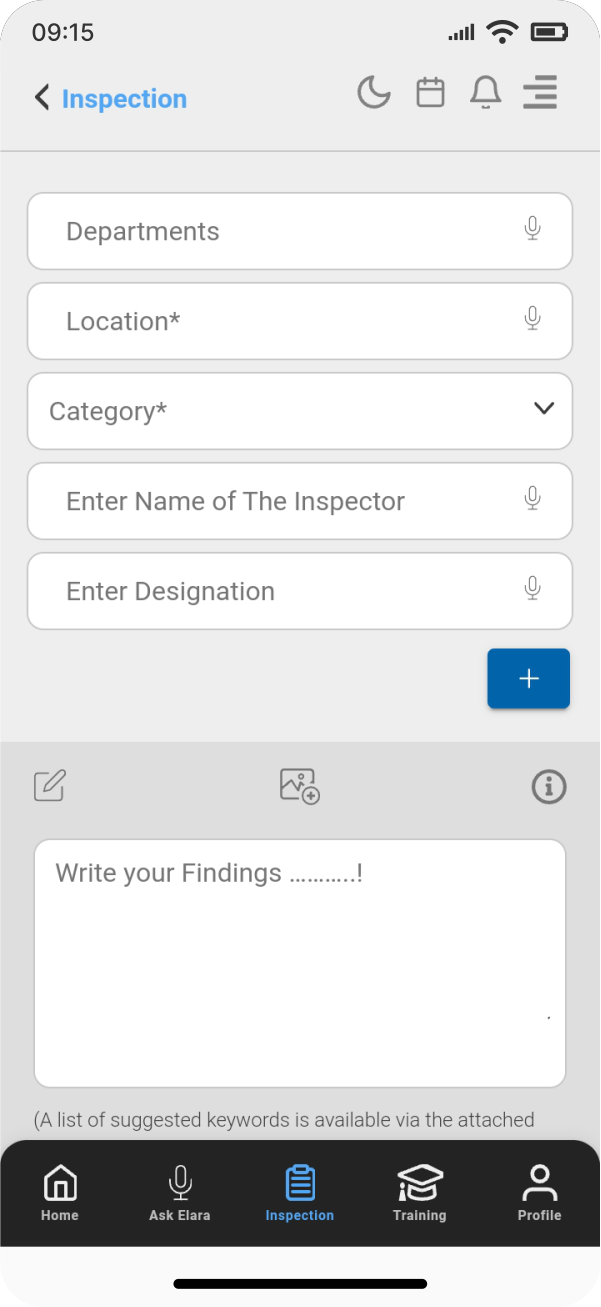Tap microphone in Inspector Name field
This screenshot has width=601, height=1307.
point(532,499)
